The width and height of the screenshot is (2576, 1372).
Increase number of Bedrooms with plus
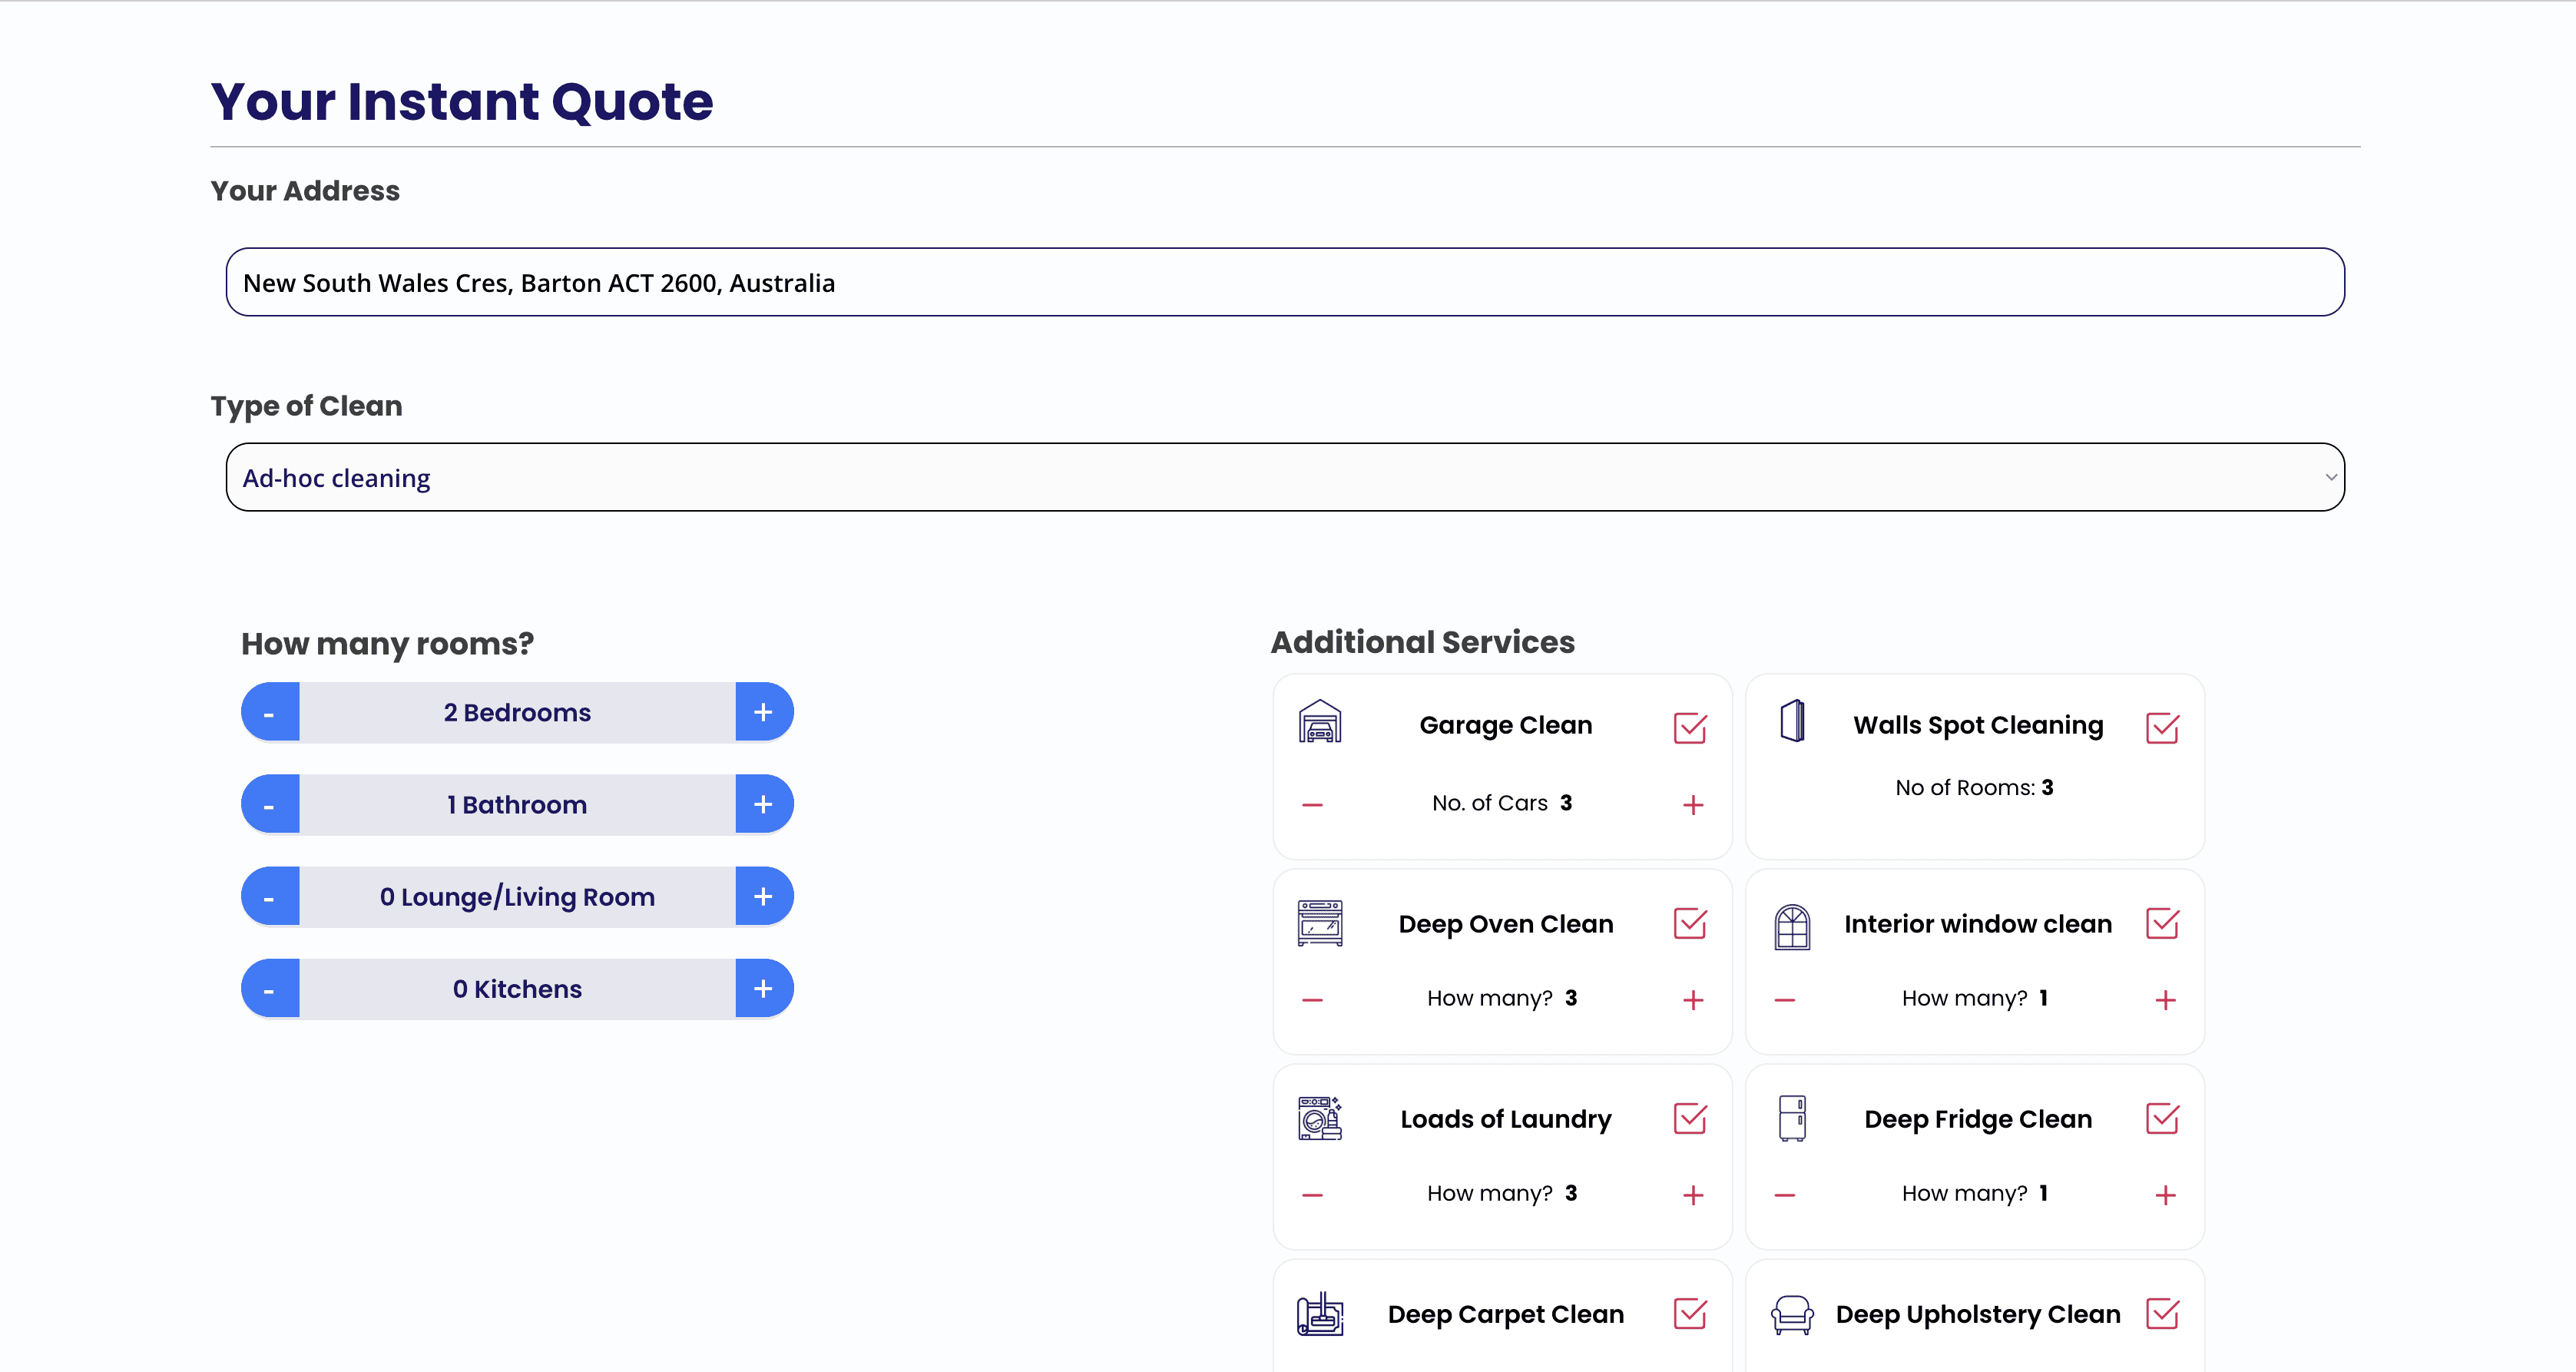click(x=763, y=712)
